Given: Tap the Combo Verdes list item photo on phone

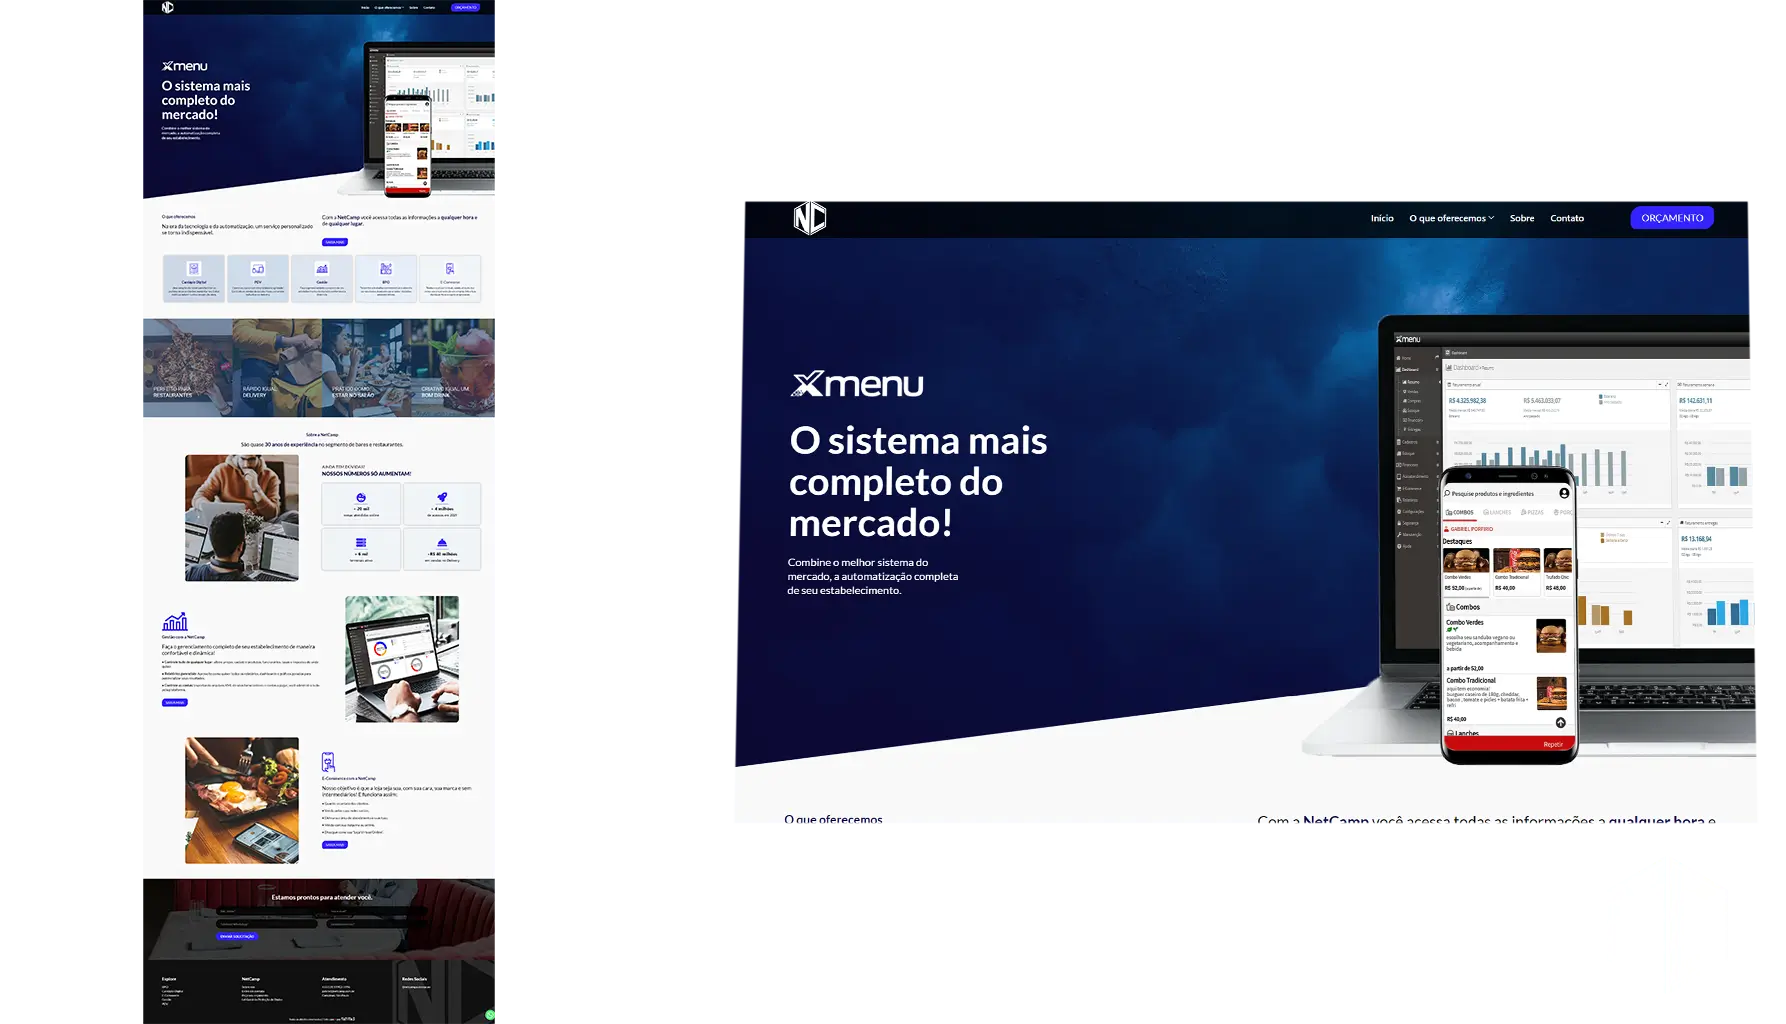Looking at the screenshot, I should coord(1551,636).
